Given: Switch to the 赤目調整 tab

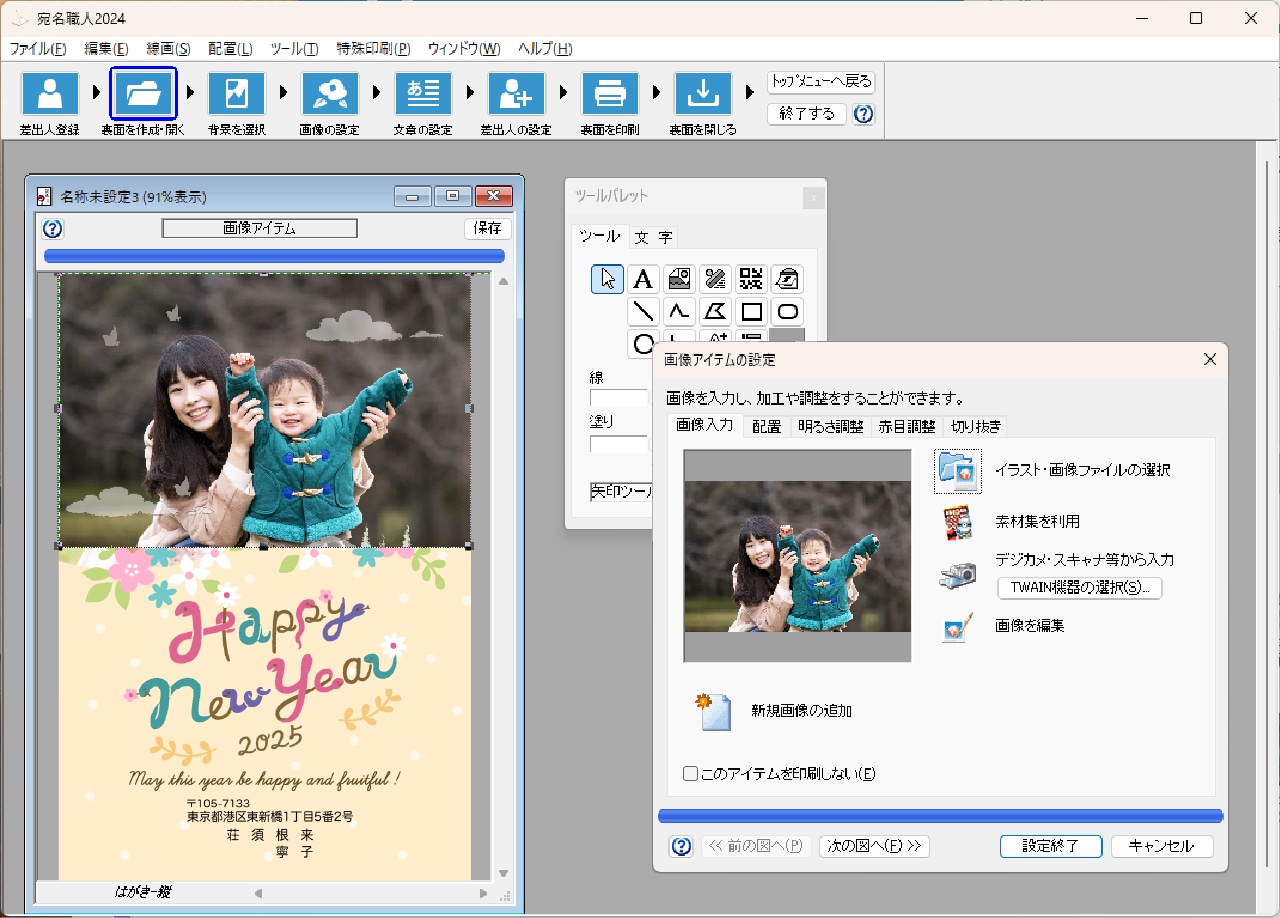Looking at the screenshot, I should pyautogui.click(x=907, y=426).
